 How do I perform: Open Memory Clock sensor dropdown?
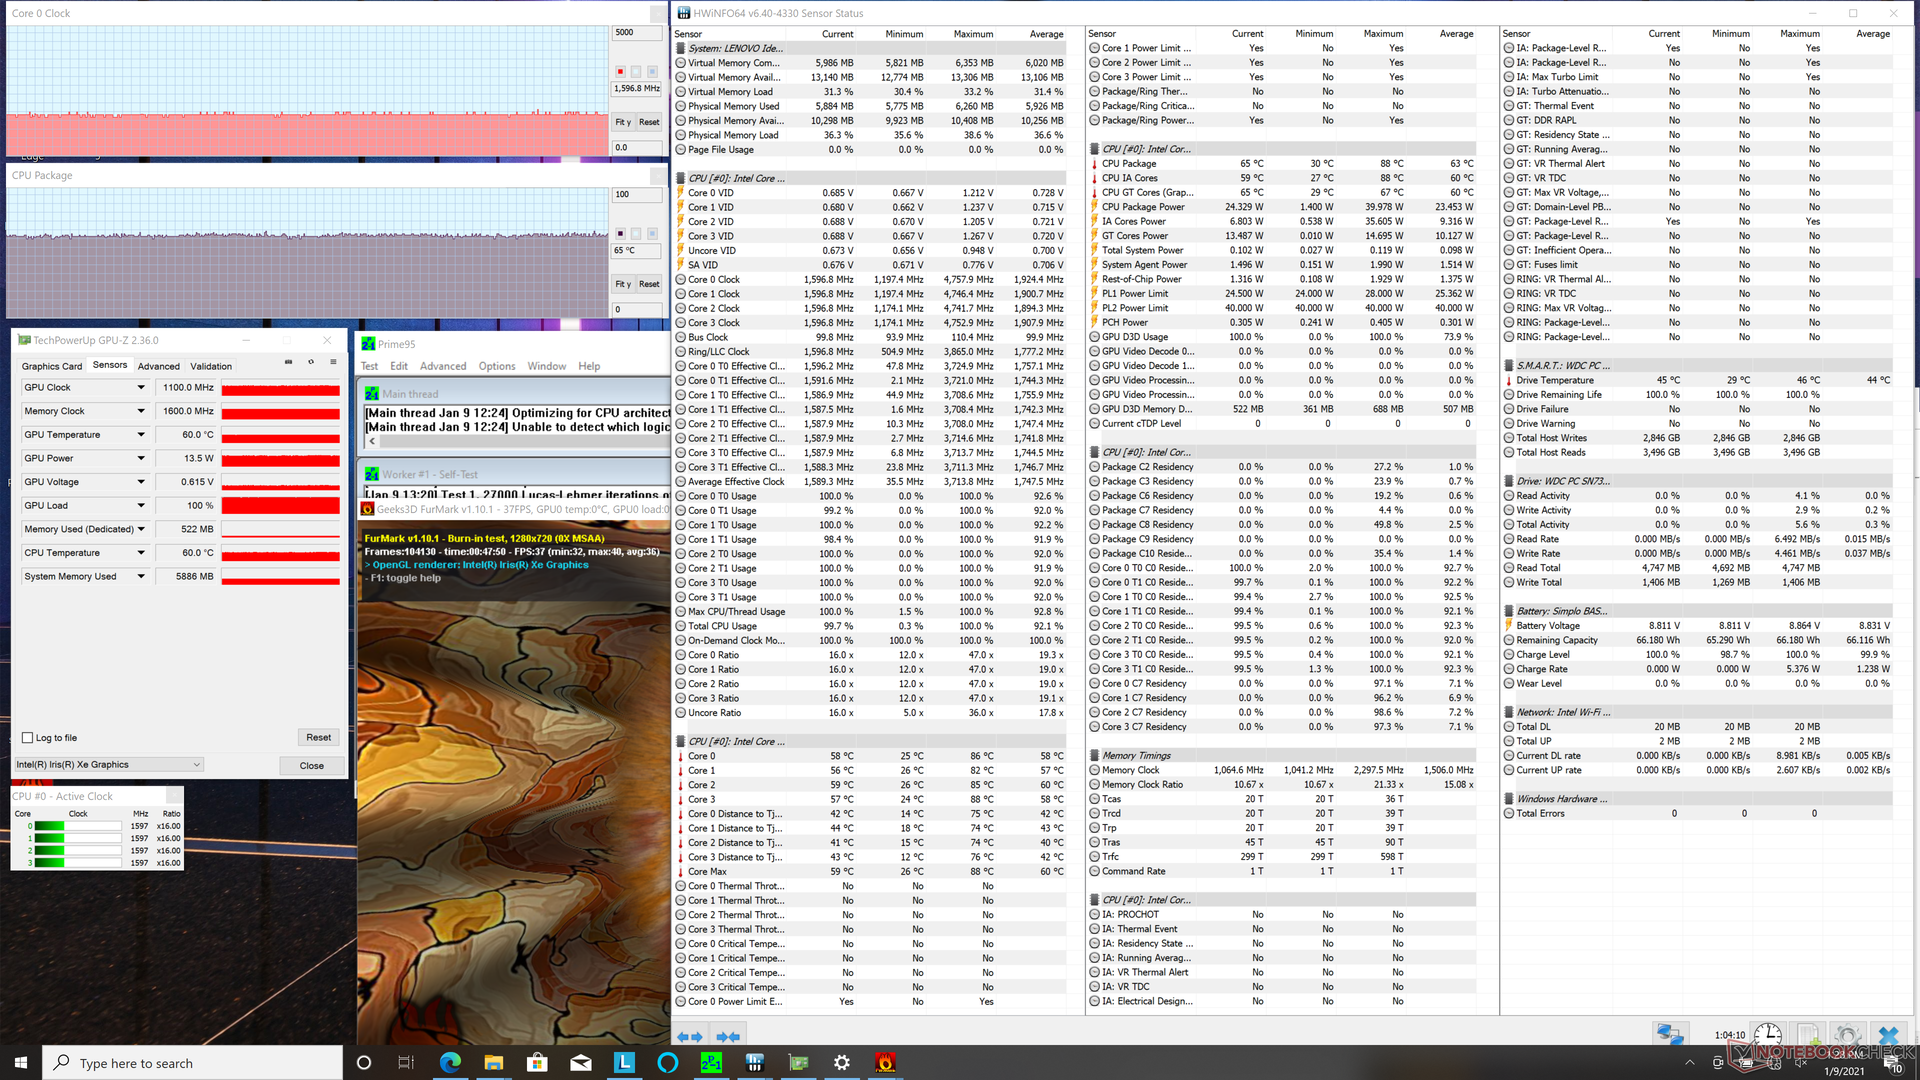pos(141,411)
